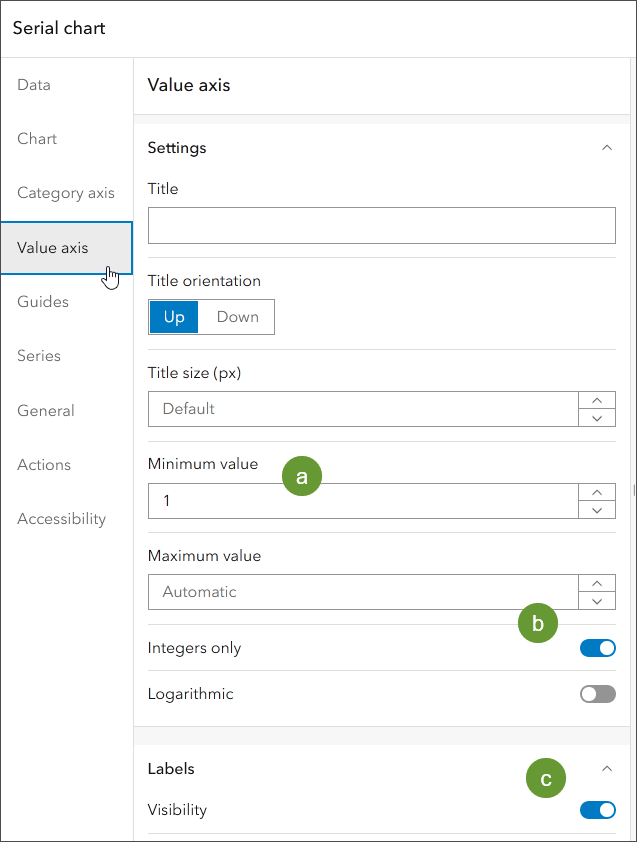Viewport: 637px width, 842px height.
Task: Set title orientation to Down
Action: click(x=237, y=317)
